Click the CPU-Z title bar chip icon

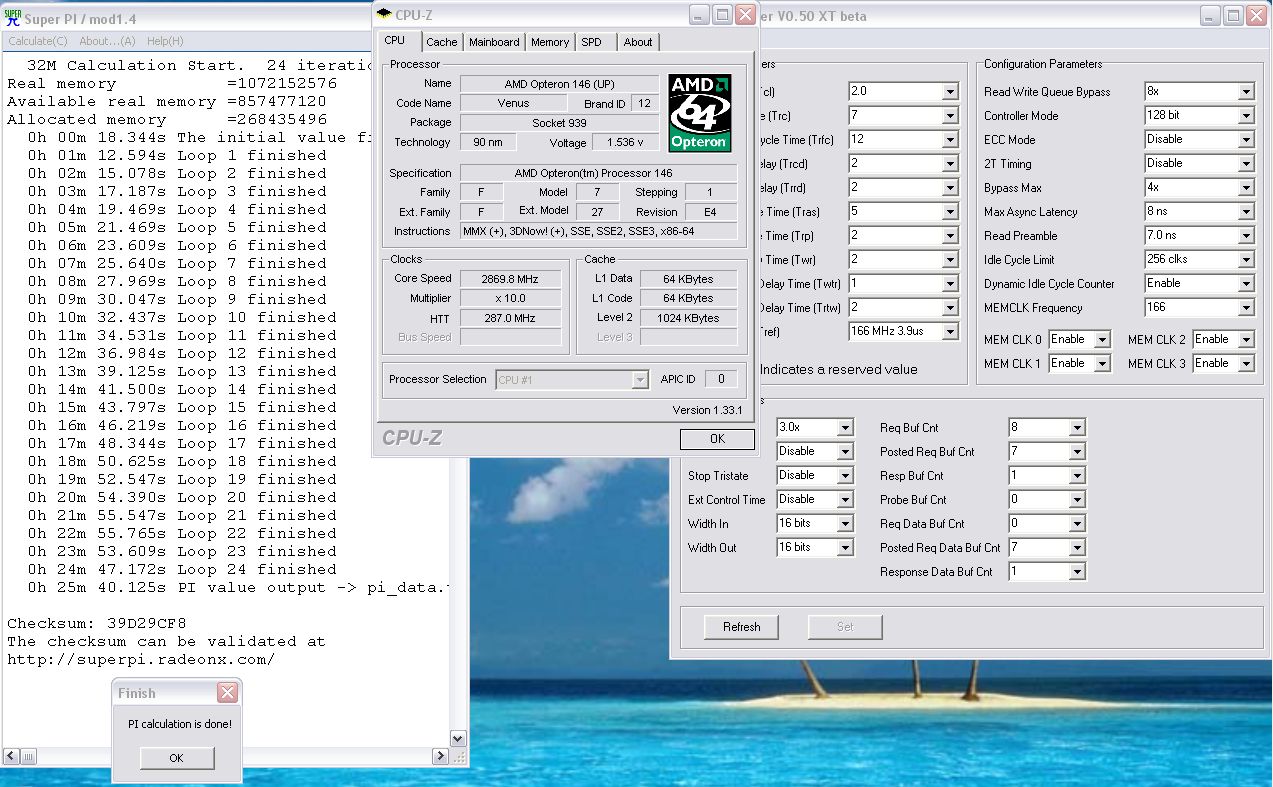(385, 14)
